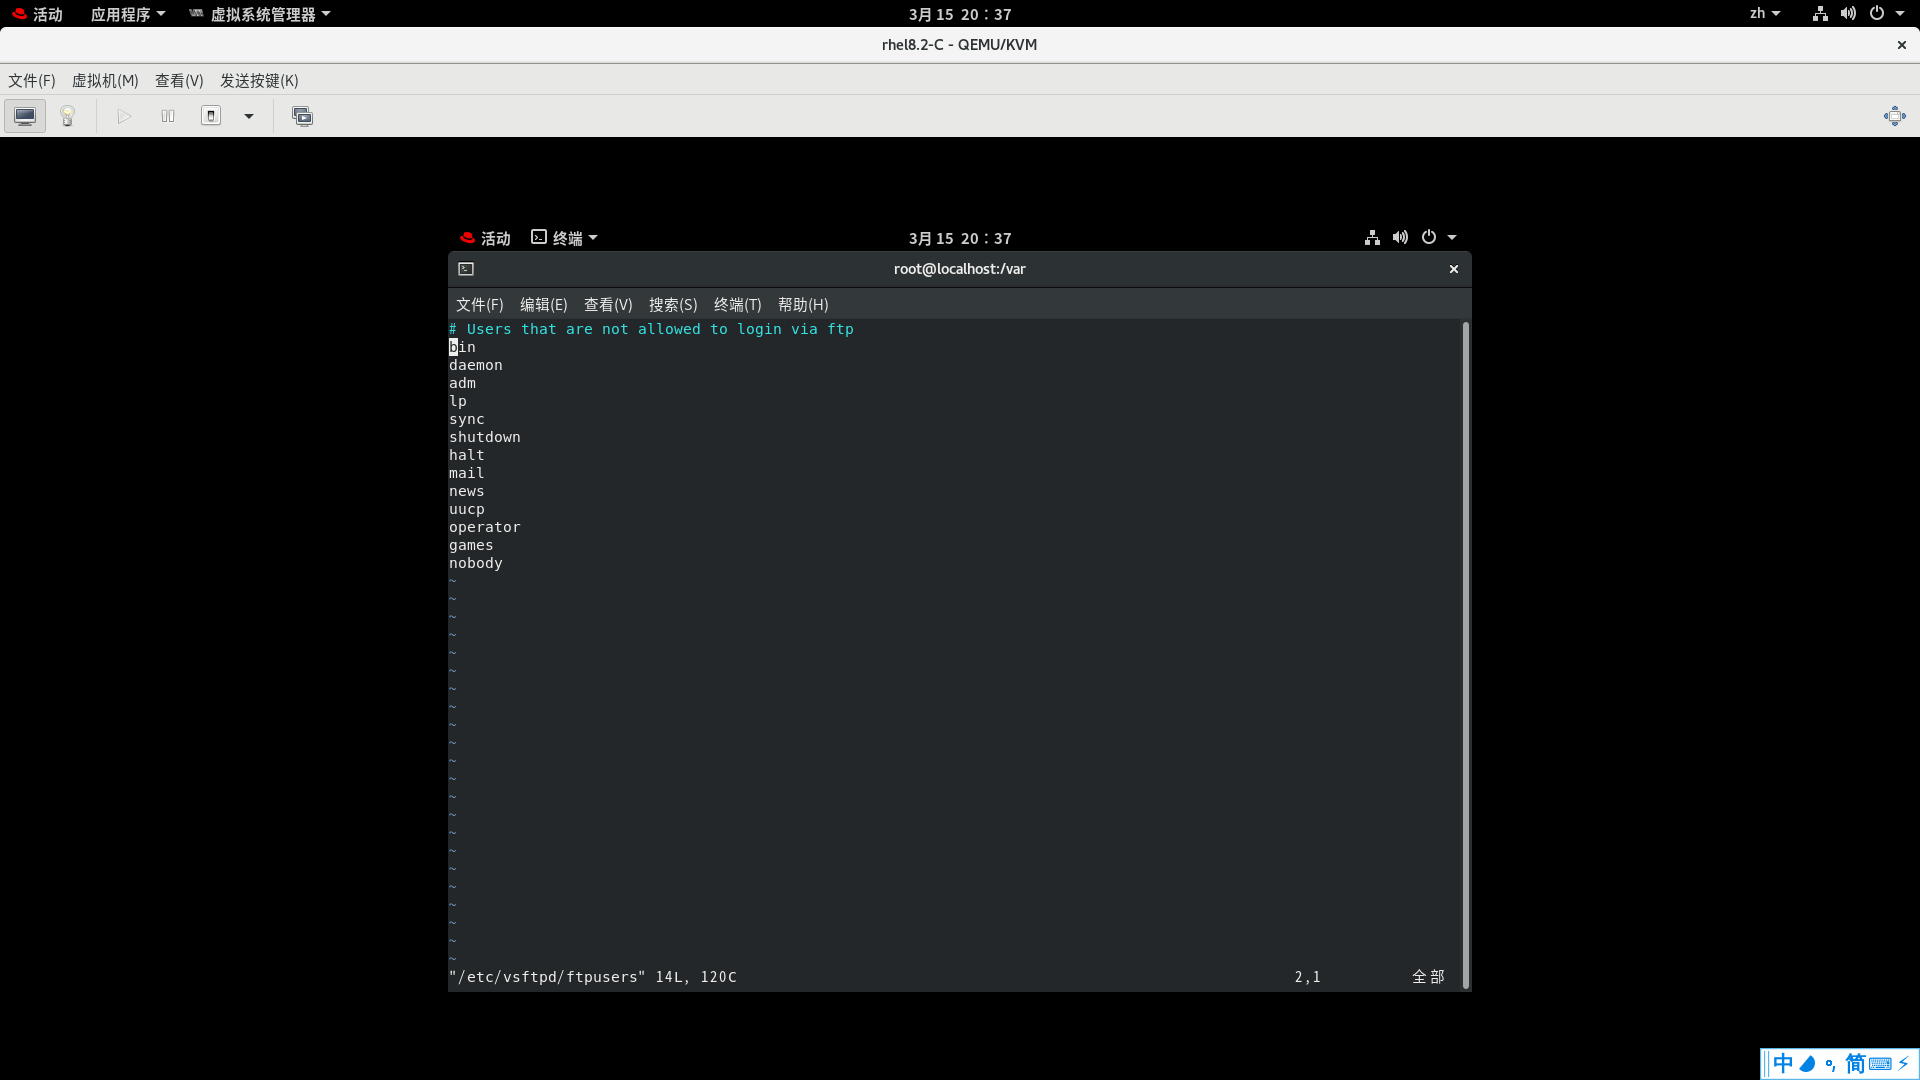This screenshot has height=1080, width=1920.
Task: Open the 虚拟机(M) menu
Action: pos(105,80)
